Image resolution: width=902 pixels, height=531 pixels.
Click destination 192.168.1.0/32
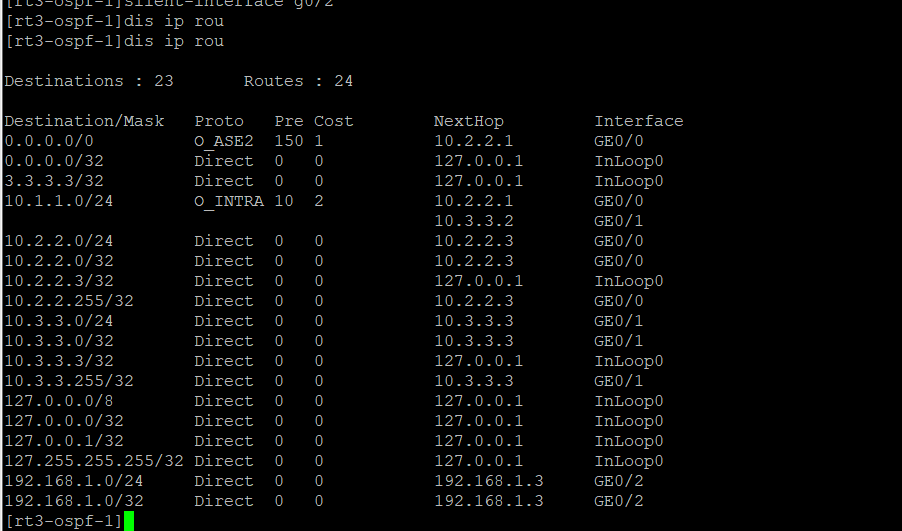74,501
